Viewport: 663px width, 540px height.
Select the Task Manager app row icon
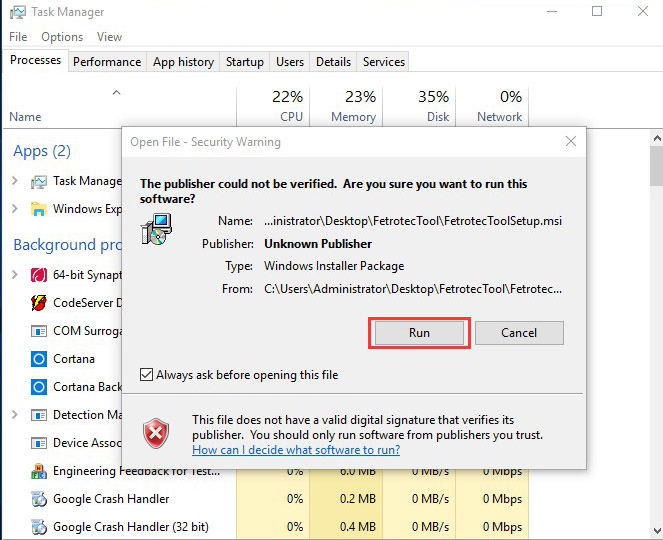[x=39, y=182]
